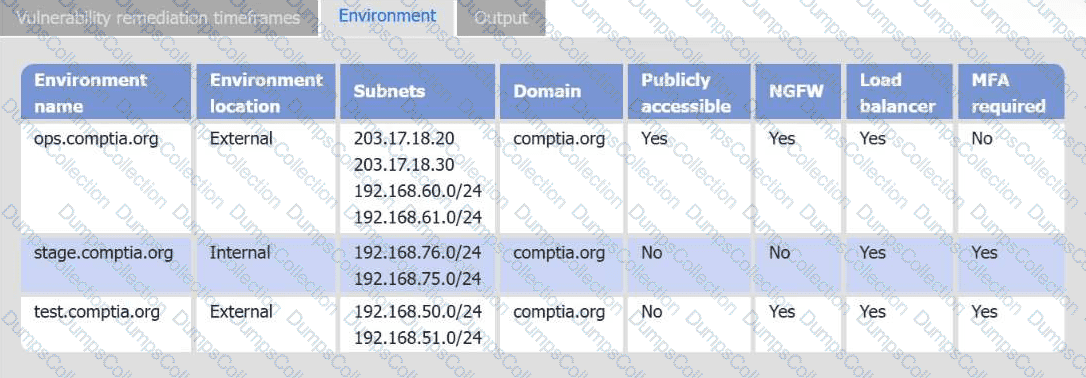Click the MFA required column header

point(1011,92)
